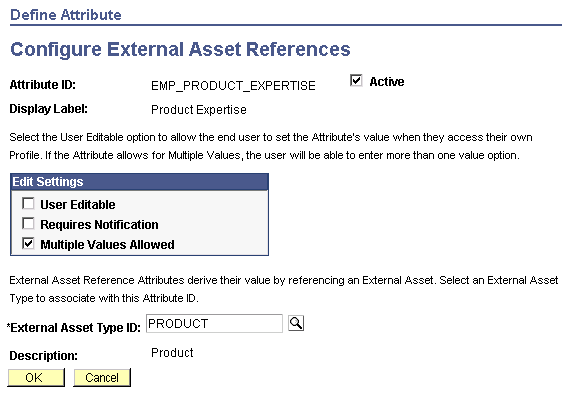The height and width of the screenshot is (396, 568).
Task: Click the Description label
Action: pyautogui.click(x=43, y=356)
